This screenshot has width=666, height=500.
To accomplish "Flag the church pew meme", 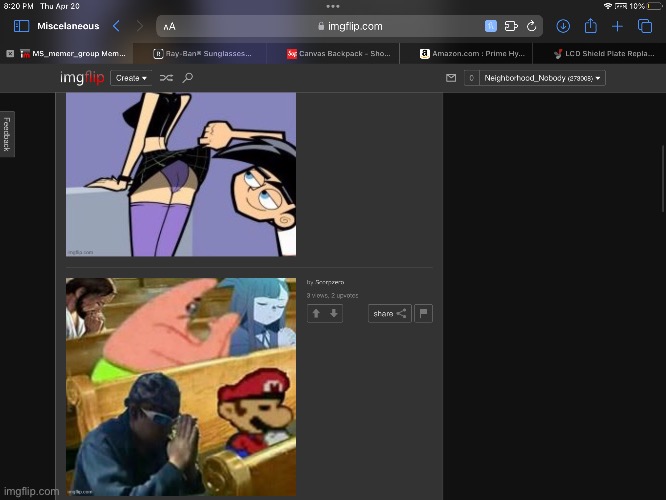I will (423, 314).
